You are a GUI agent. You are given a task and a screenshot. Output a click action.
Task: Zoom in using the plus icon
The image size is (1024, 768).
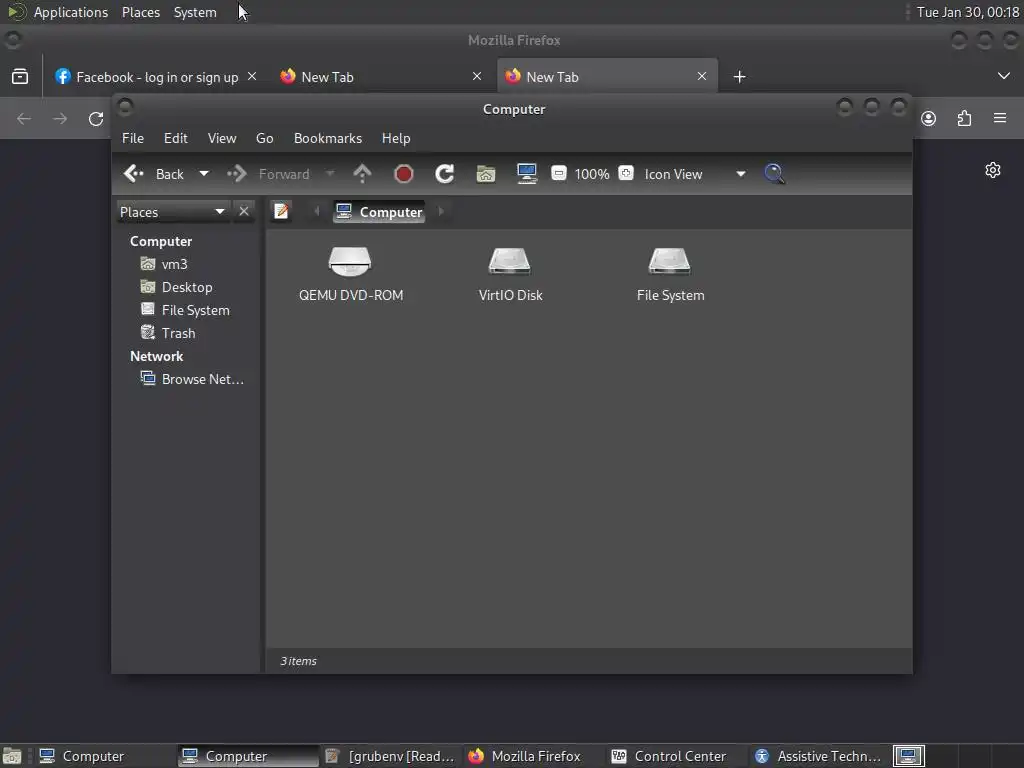pyautogui.click(x=626, y=173)
